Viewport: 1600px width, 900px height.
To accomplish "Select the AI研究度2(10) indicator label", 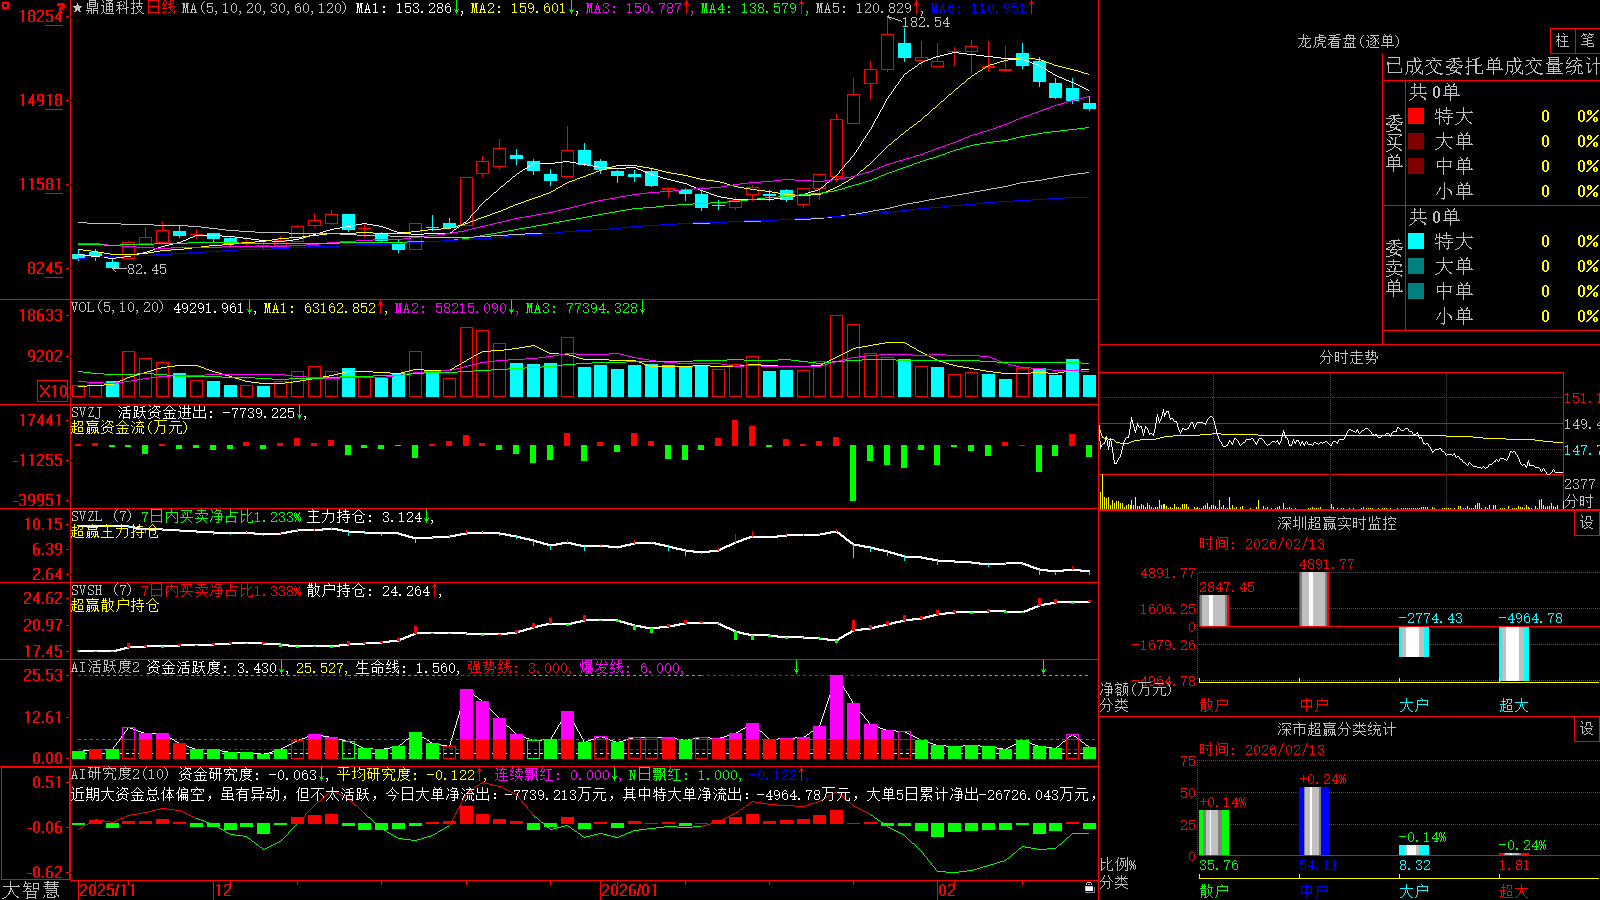I will 120,774.
